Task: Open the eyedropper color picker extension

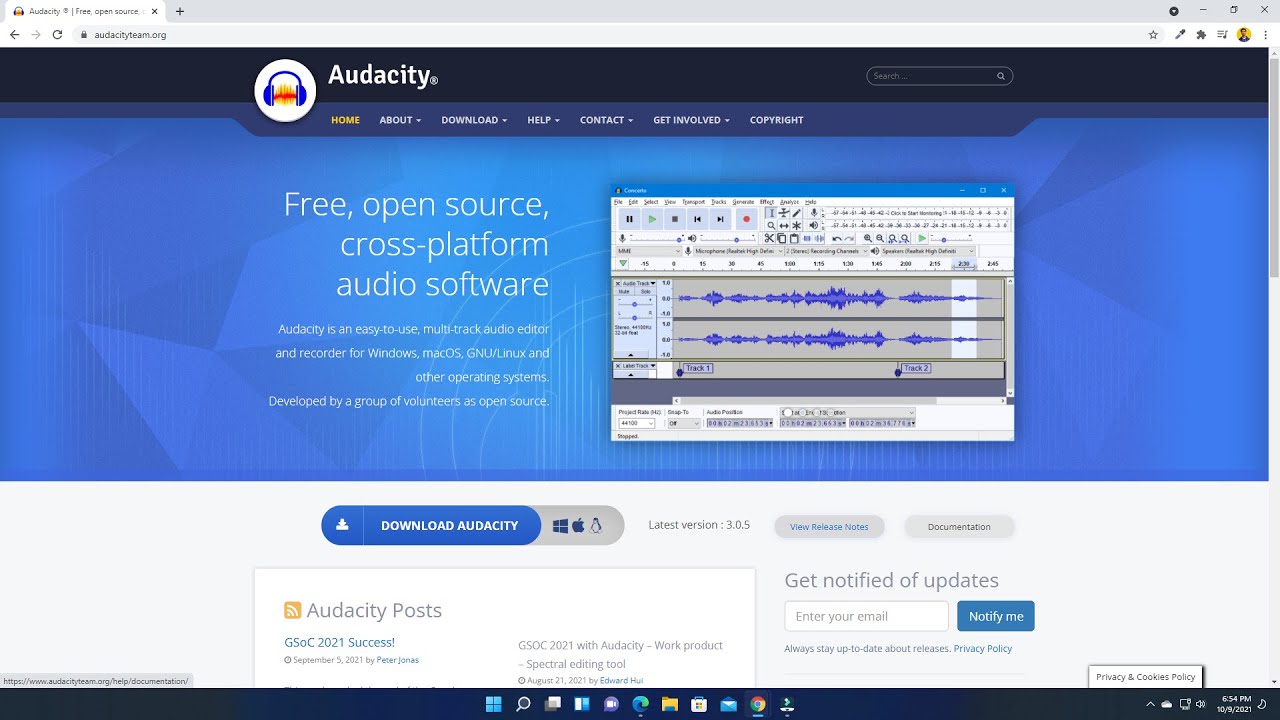Action: (x=1180, y=34)
